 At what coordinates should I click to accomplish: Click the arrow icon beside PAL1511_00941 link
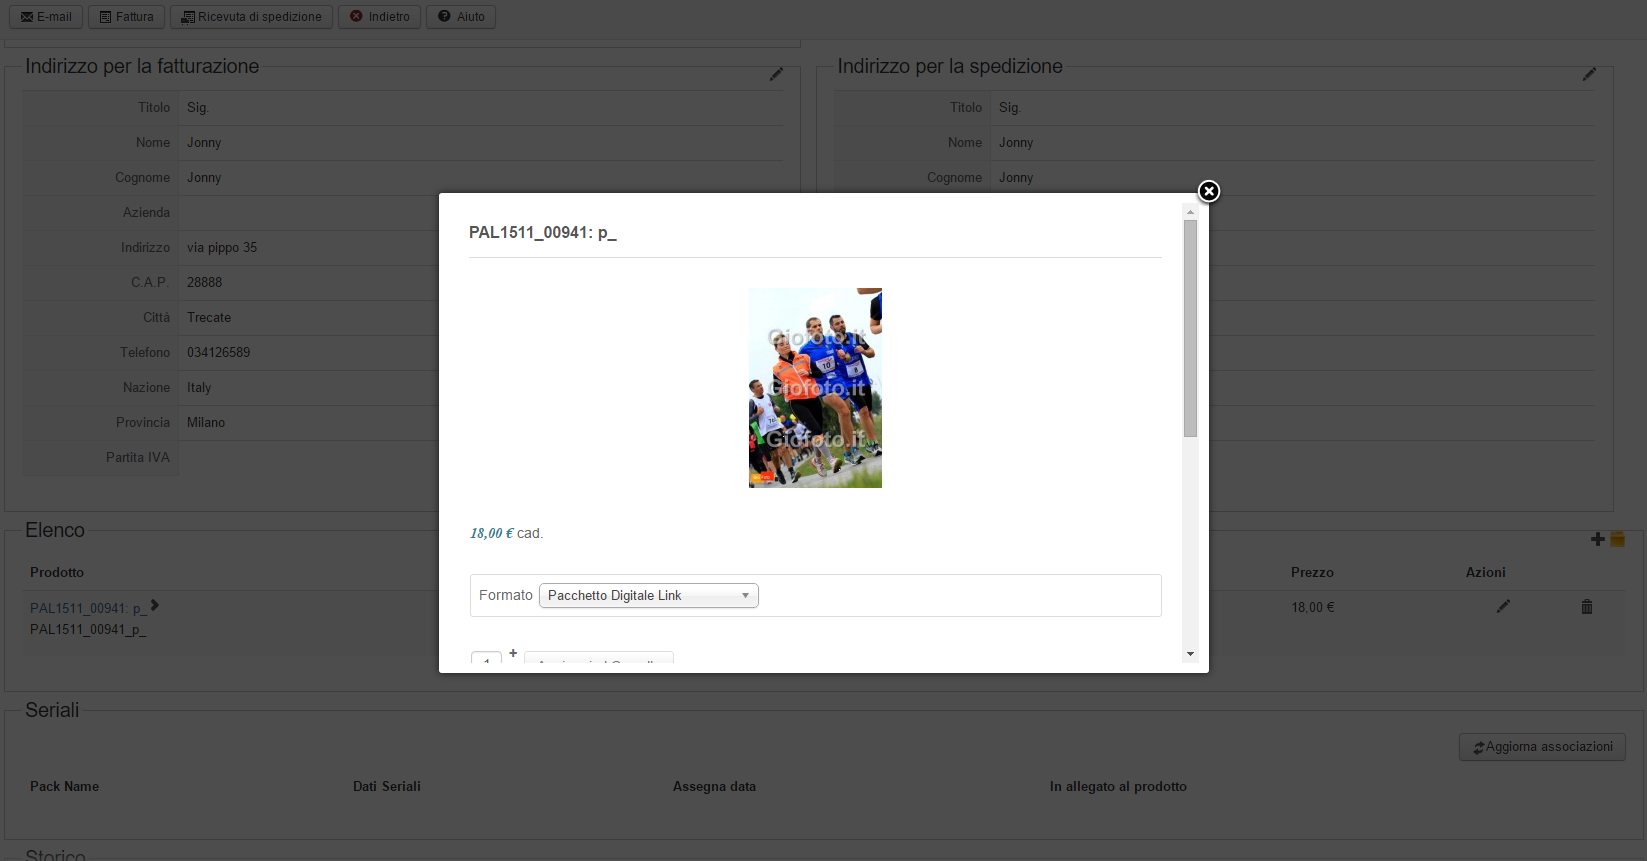tap(155, 605)
